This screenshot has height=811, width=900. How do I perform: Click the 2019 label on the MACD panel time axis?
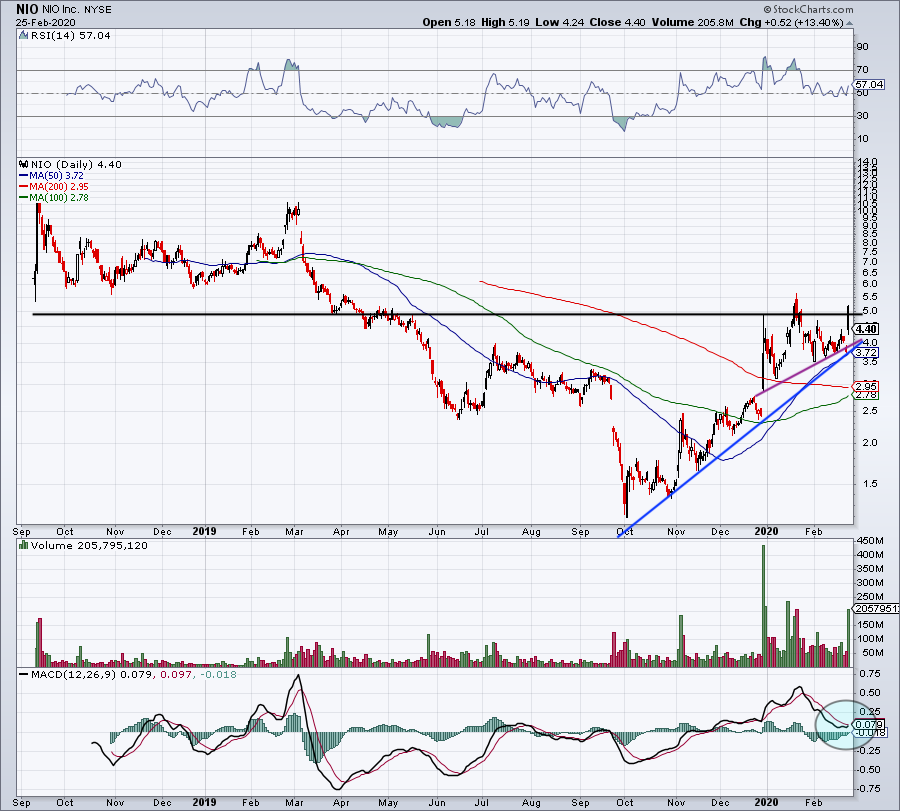[204, 802]
